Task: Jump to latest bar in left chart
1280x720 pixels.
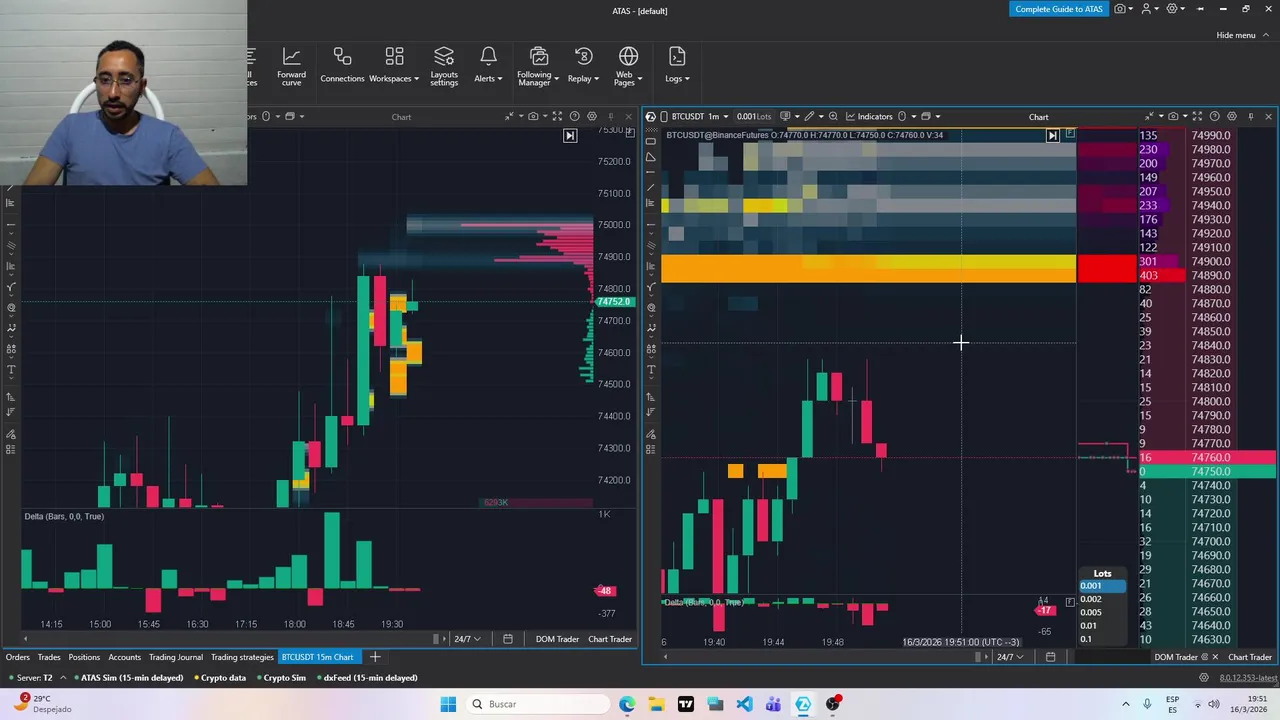Action: coord(570,136)
